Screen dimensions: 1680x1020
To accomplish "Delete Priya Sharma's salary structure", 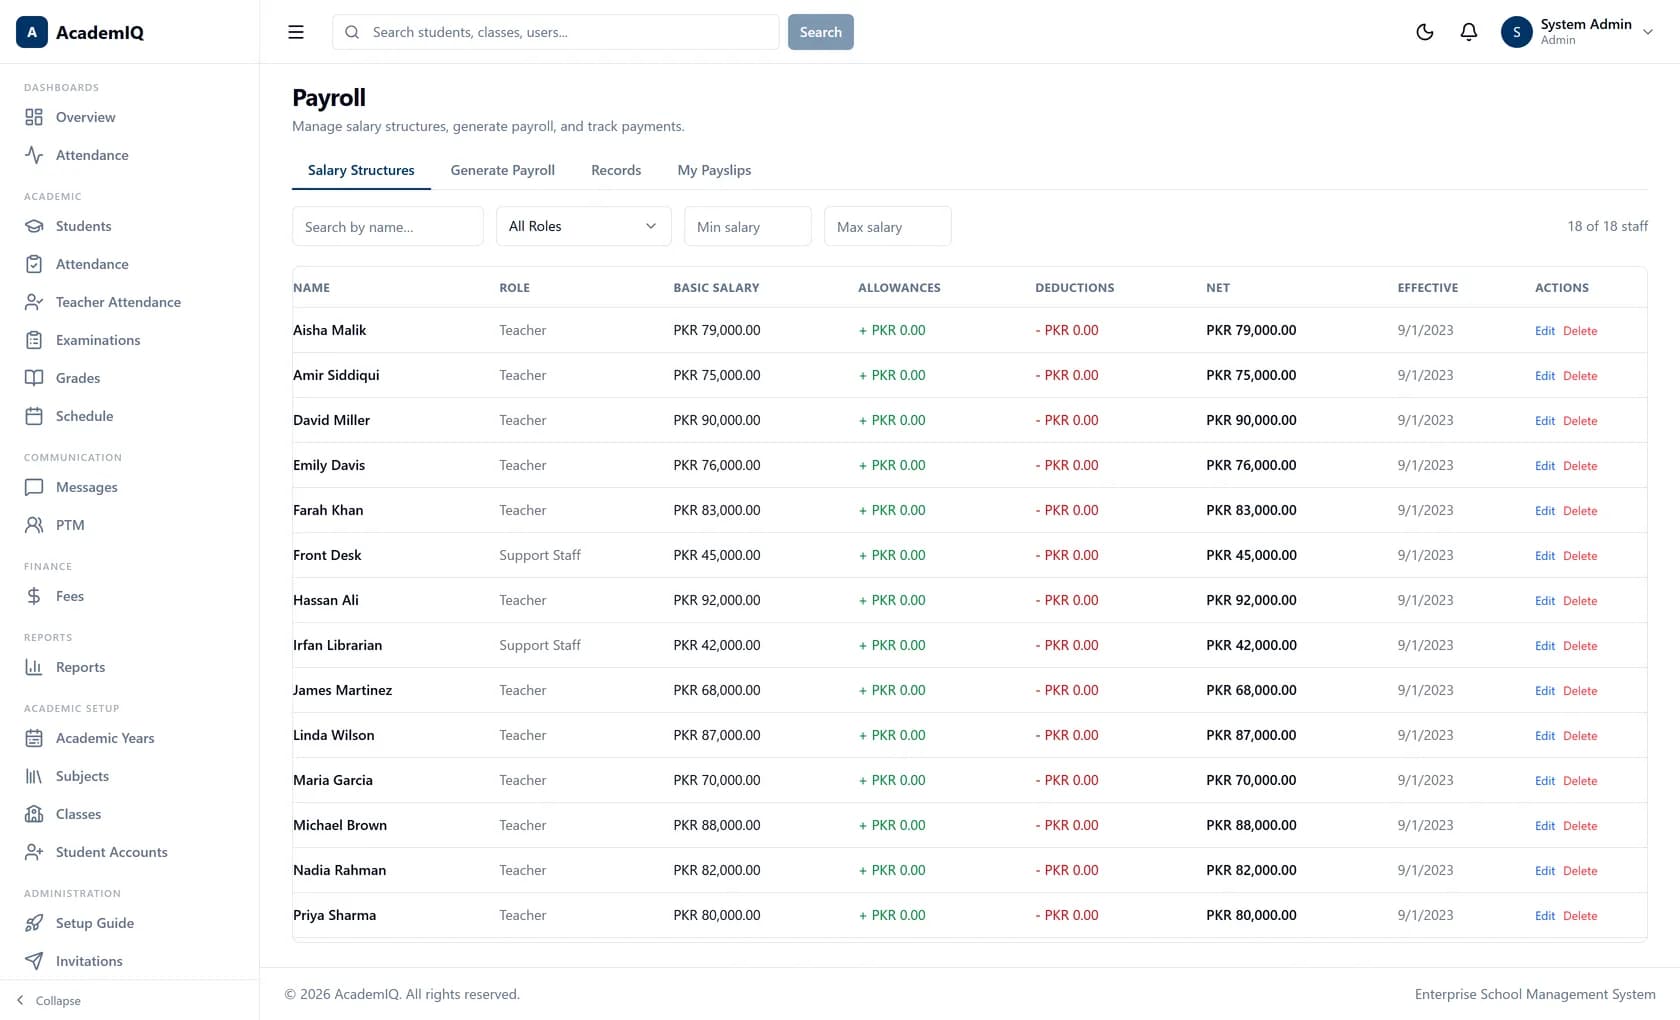I will tap(1580, 916).
